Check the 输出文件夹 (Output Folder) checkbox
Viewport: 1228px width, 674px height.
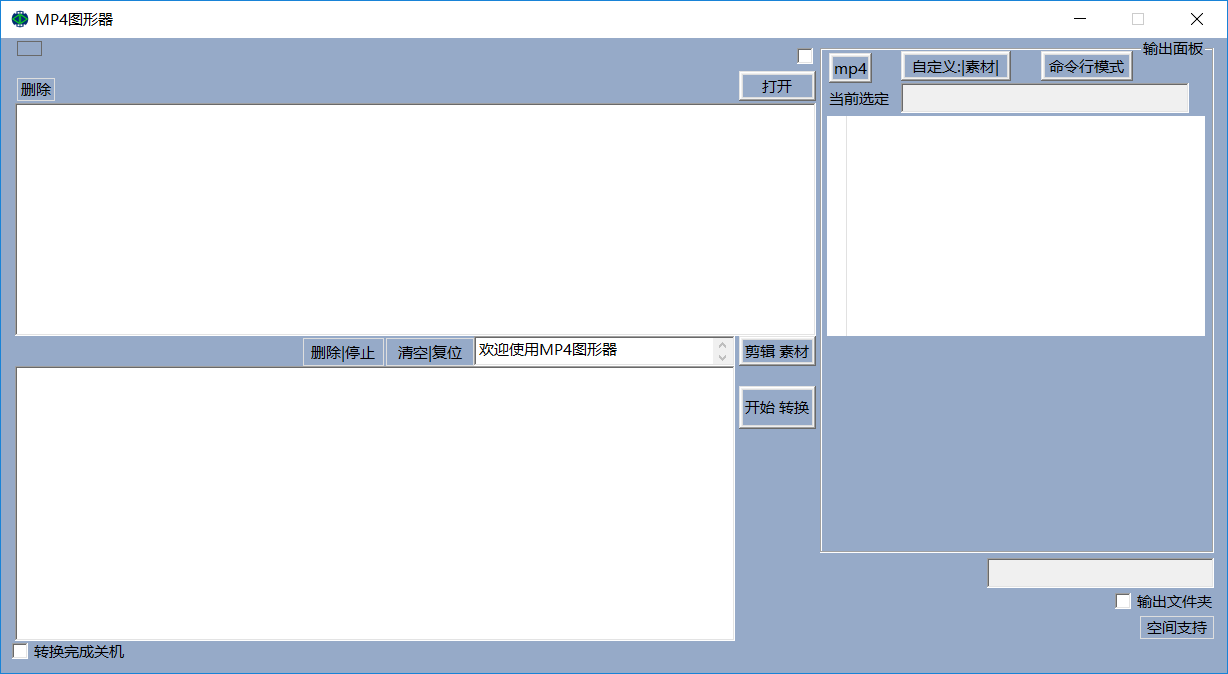point(1123,601)
